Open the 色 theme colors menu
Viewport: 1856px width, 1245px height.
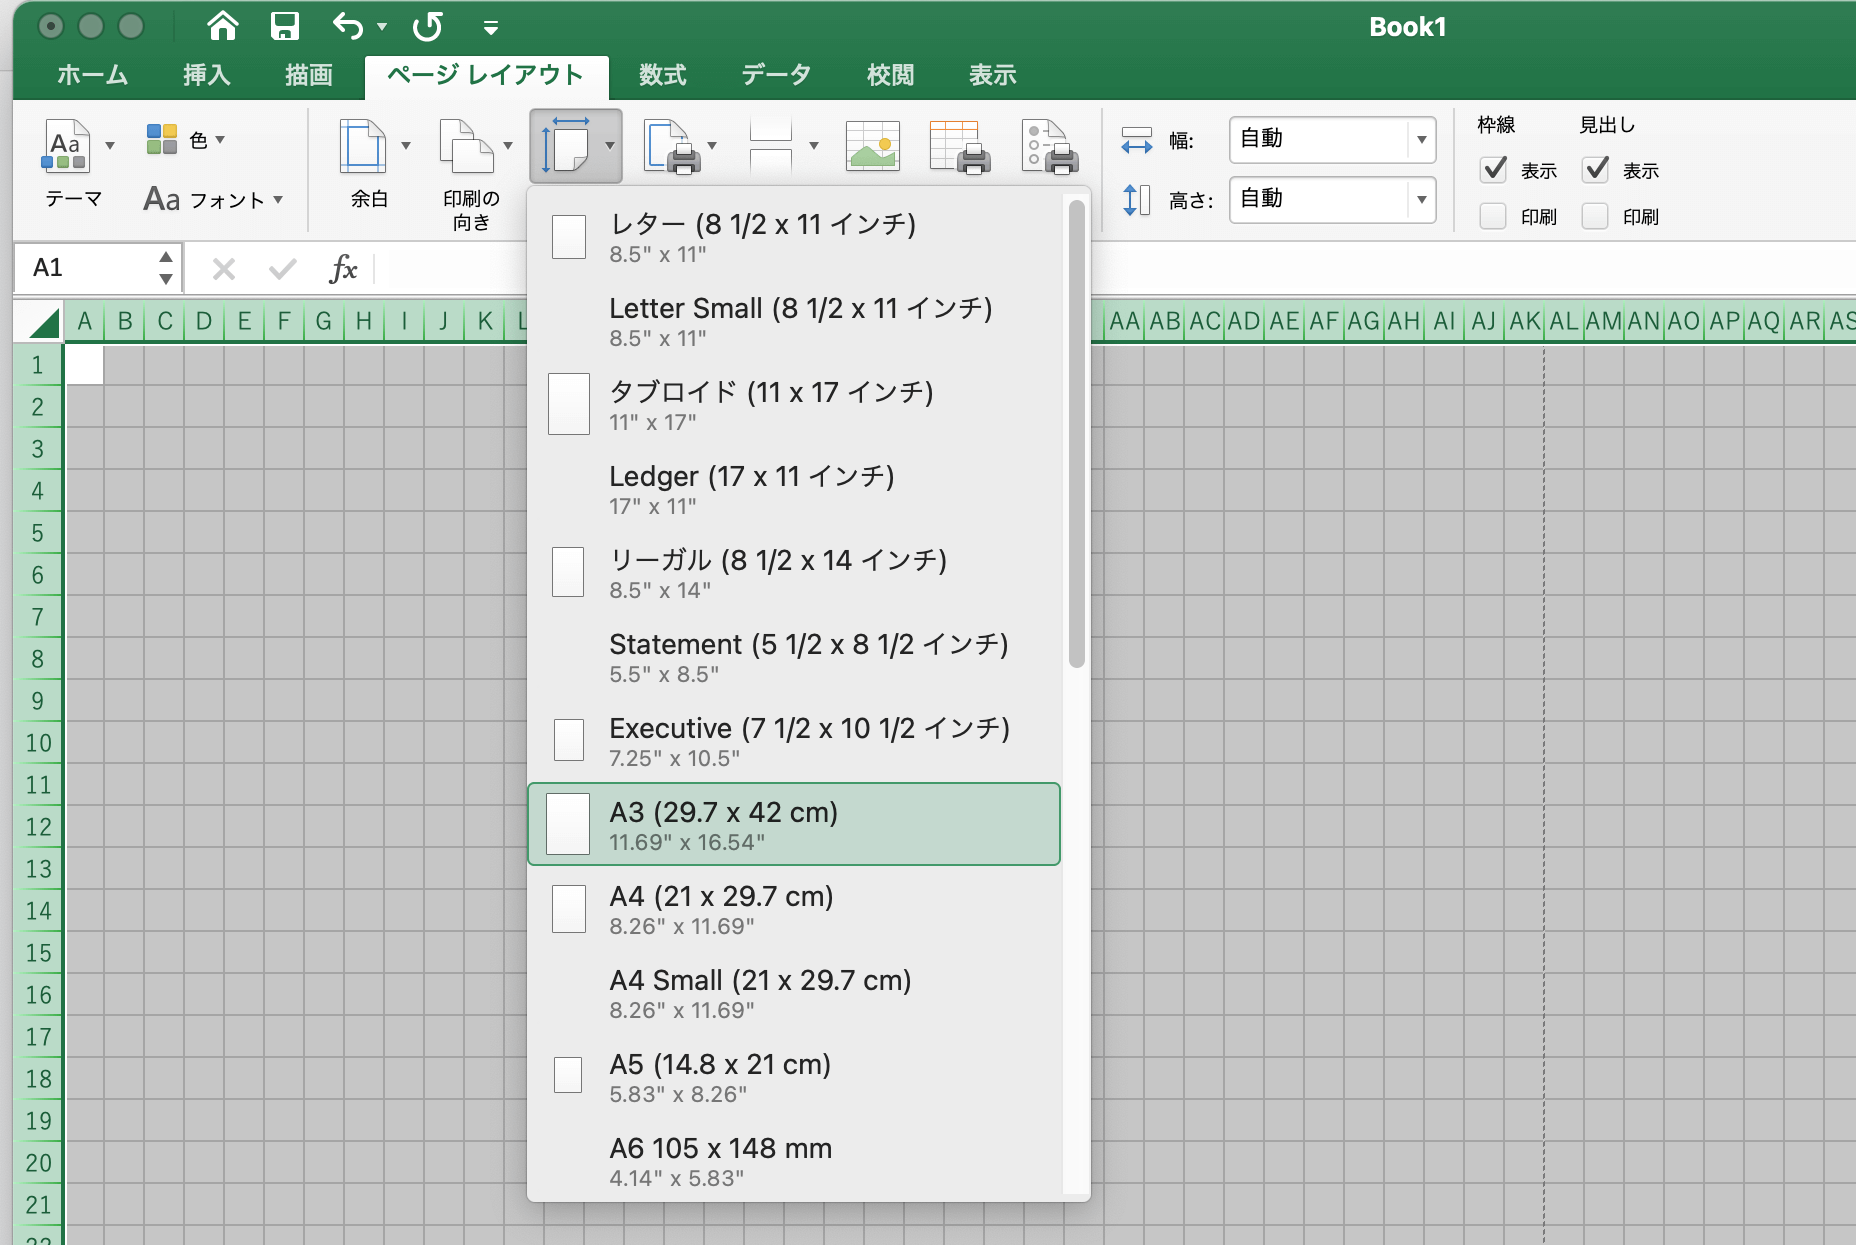point(186,140)
